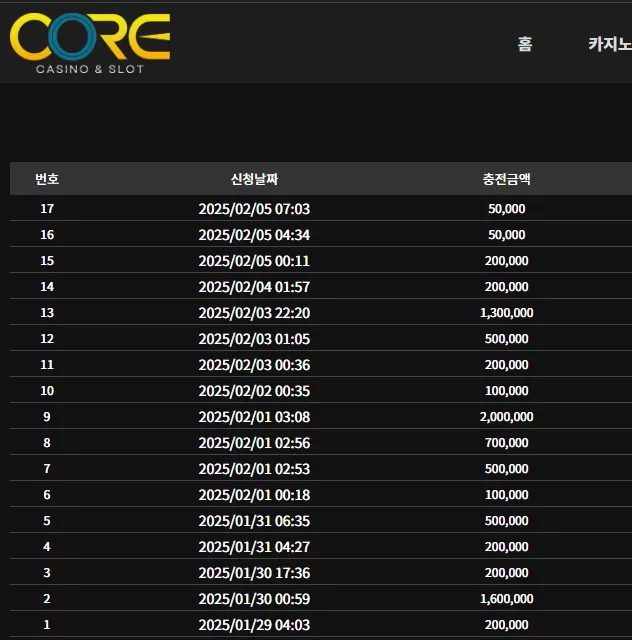Click amount 200,000 in row 15
Image resolution: width=632 pixels, height=640 pixels.
pos(507,261)
